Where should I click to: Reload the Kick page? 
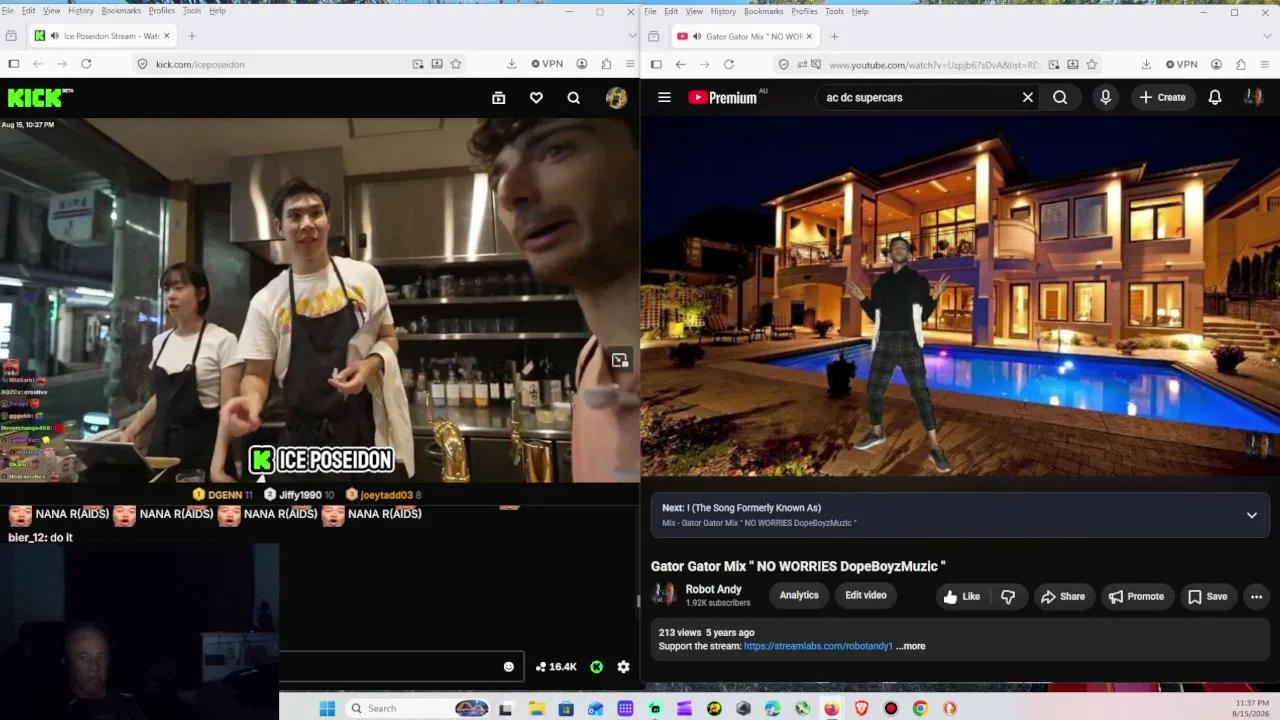click(86, 64)
